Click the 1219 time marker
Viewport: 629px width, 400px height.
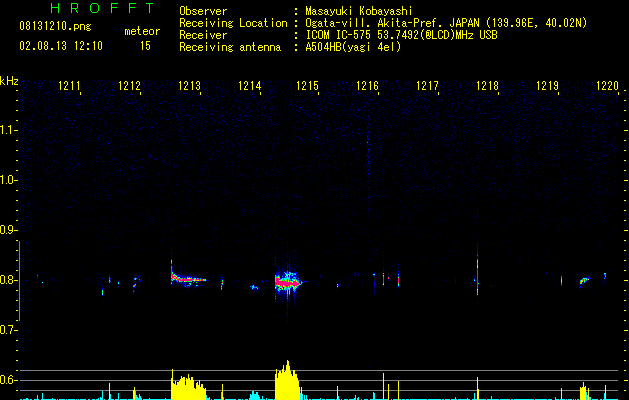548,86
